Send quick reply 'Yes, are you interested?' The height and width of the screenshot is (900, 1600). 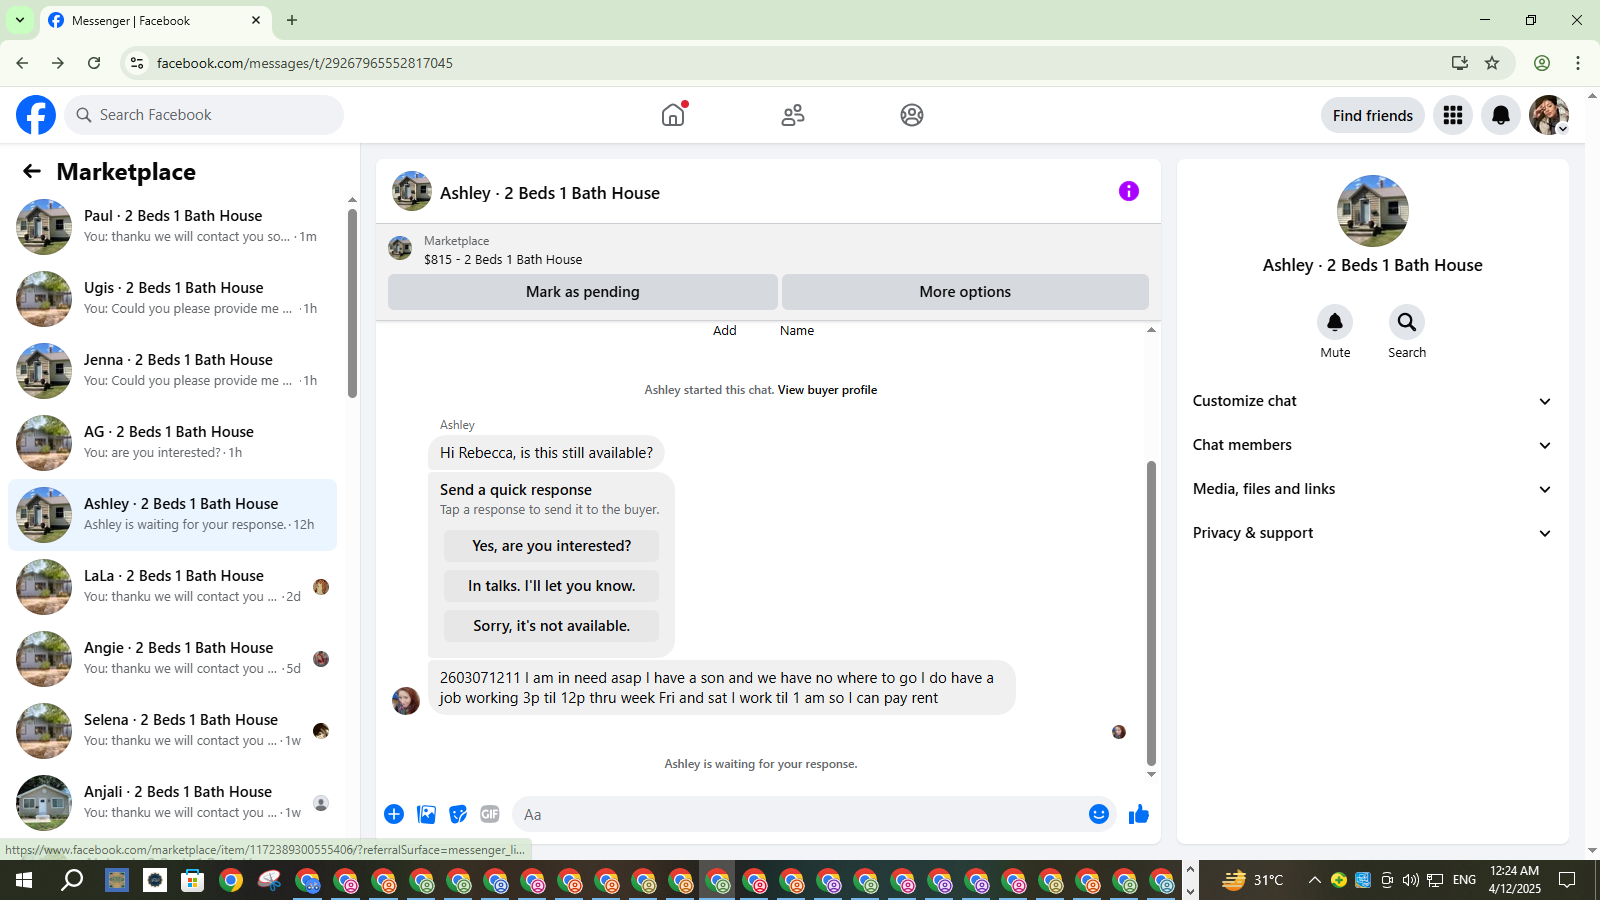coord(551,546)
